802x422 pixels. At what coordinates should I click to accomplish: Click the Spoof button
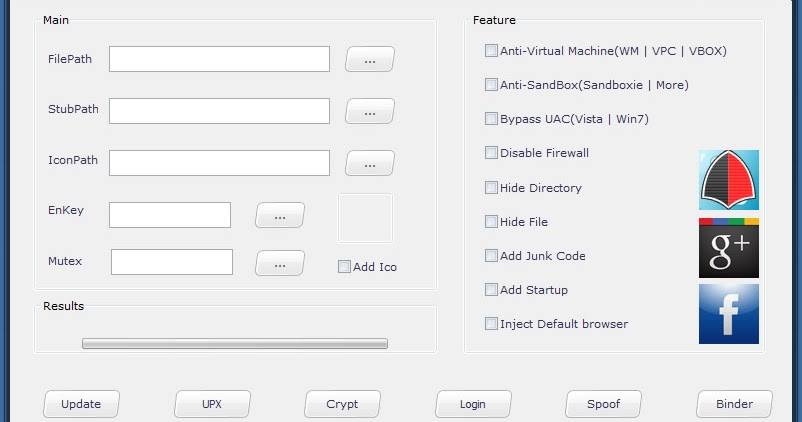(x=604, y=404)
